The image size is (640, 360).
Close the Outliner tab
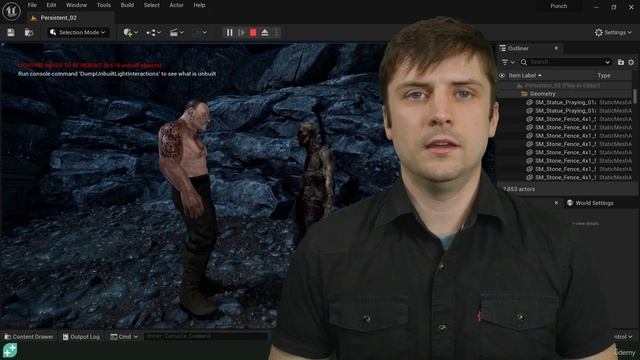coord(556,48)
